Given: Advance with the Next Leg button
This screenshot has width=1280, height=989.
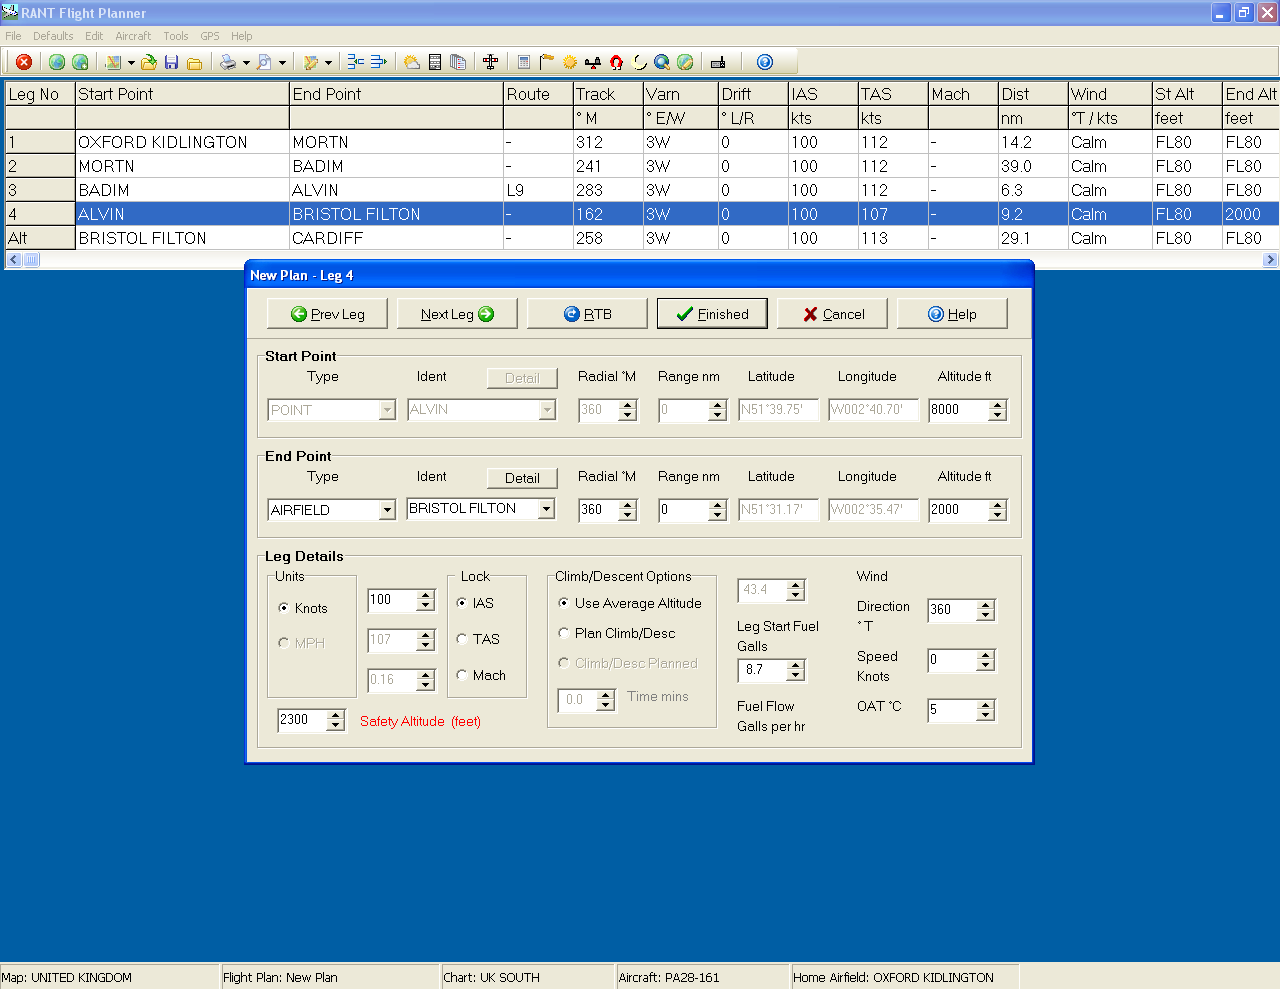Looking at the screenshot, I should click(457, 314).
